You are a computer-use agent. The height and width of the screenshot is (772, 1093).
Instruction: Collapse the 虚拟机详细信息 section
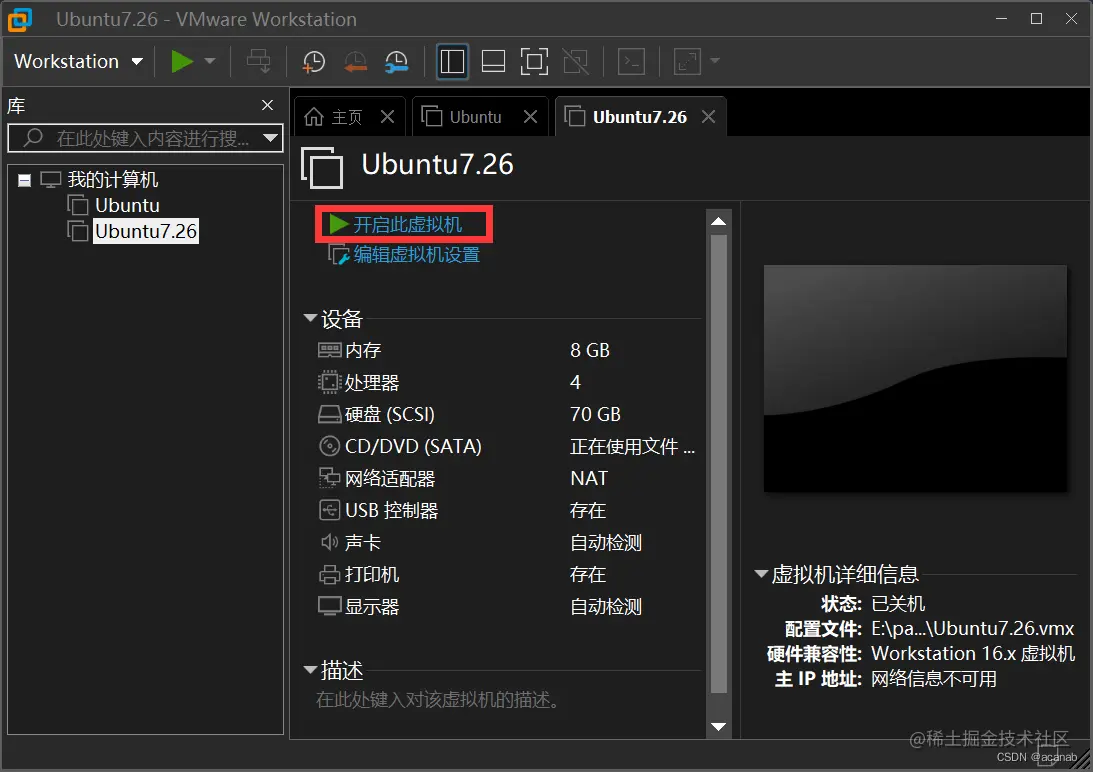761,575
